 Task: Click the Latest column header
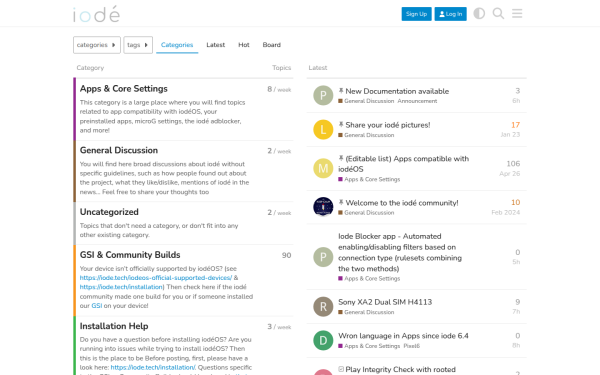(318, 68)
